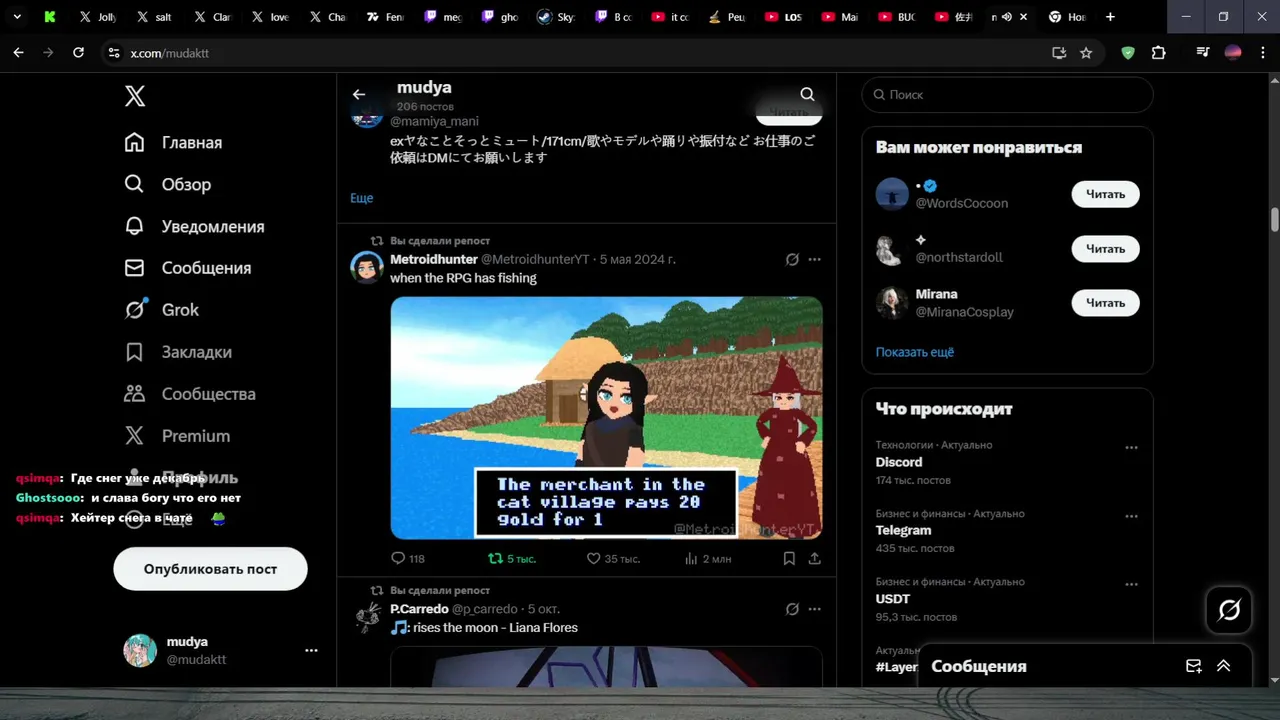Go back with profile header arrow
Image resolution: width=1280 pixels, height=720 pixels.
pos(359,94)
